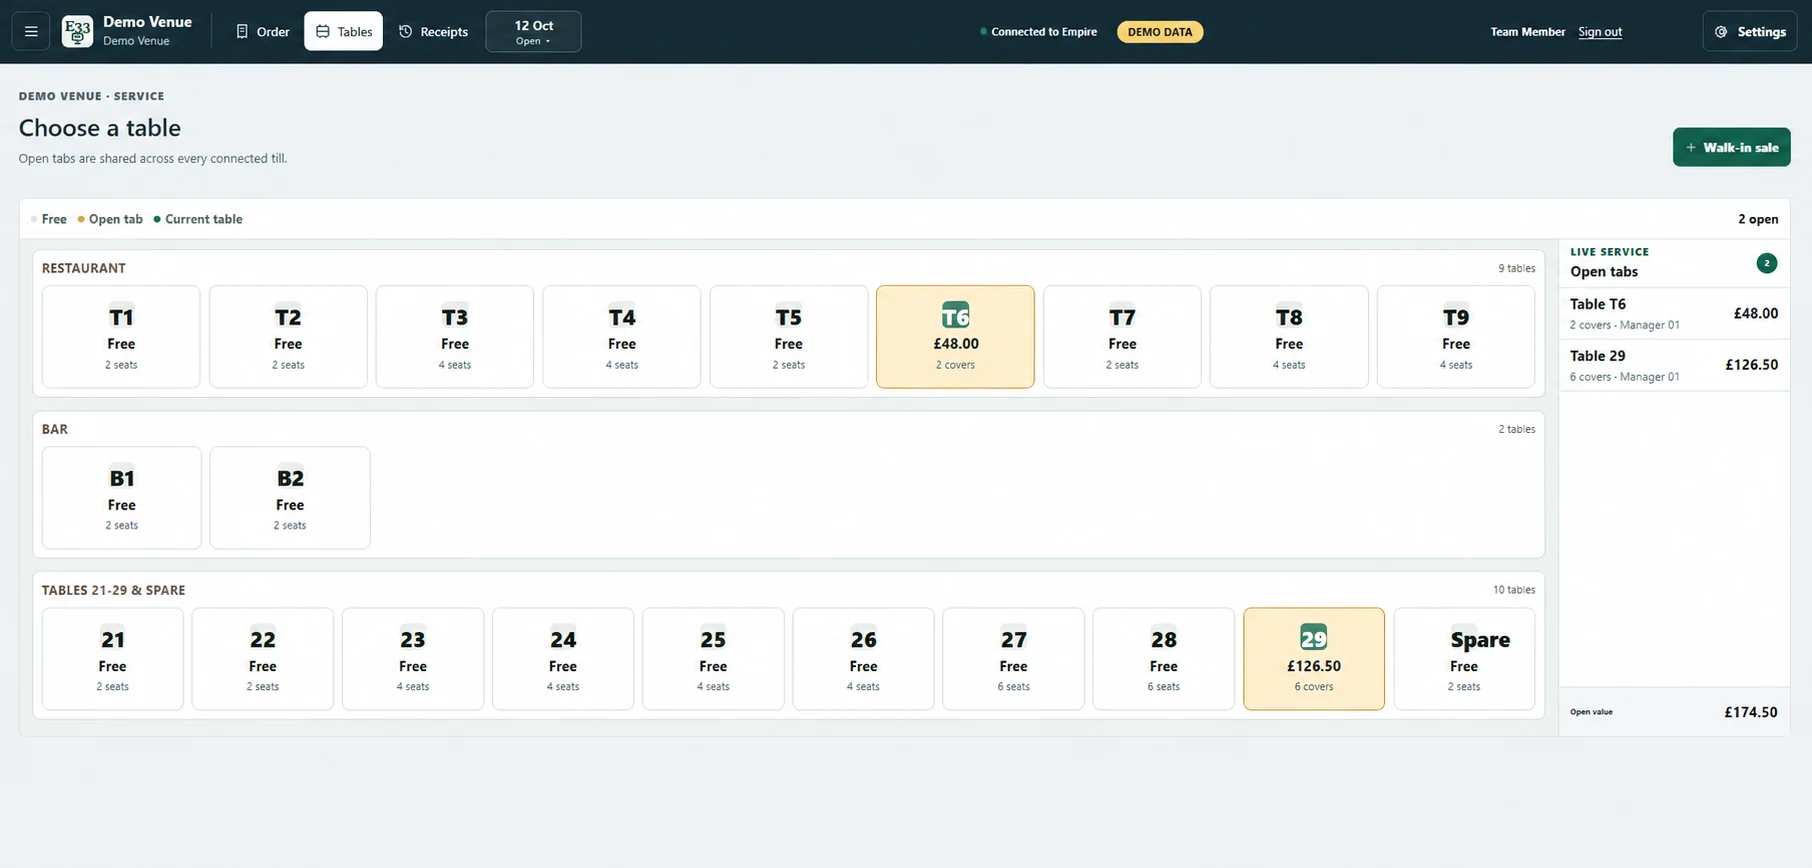Open the Receipts tab
The image size is (1812, 868).
pyautogui.click(x=433, y=31)
